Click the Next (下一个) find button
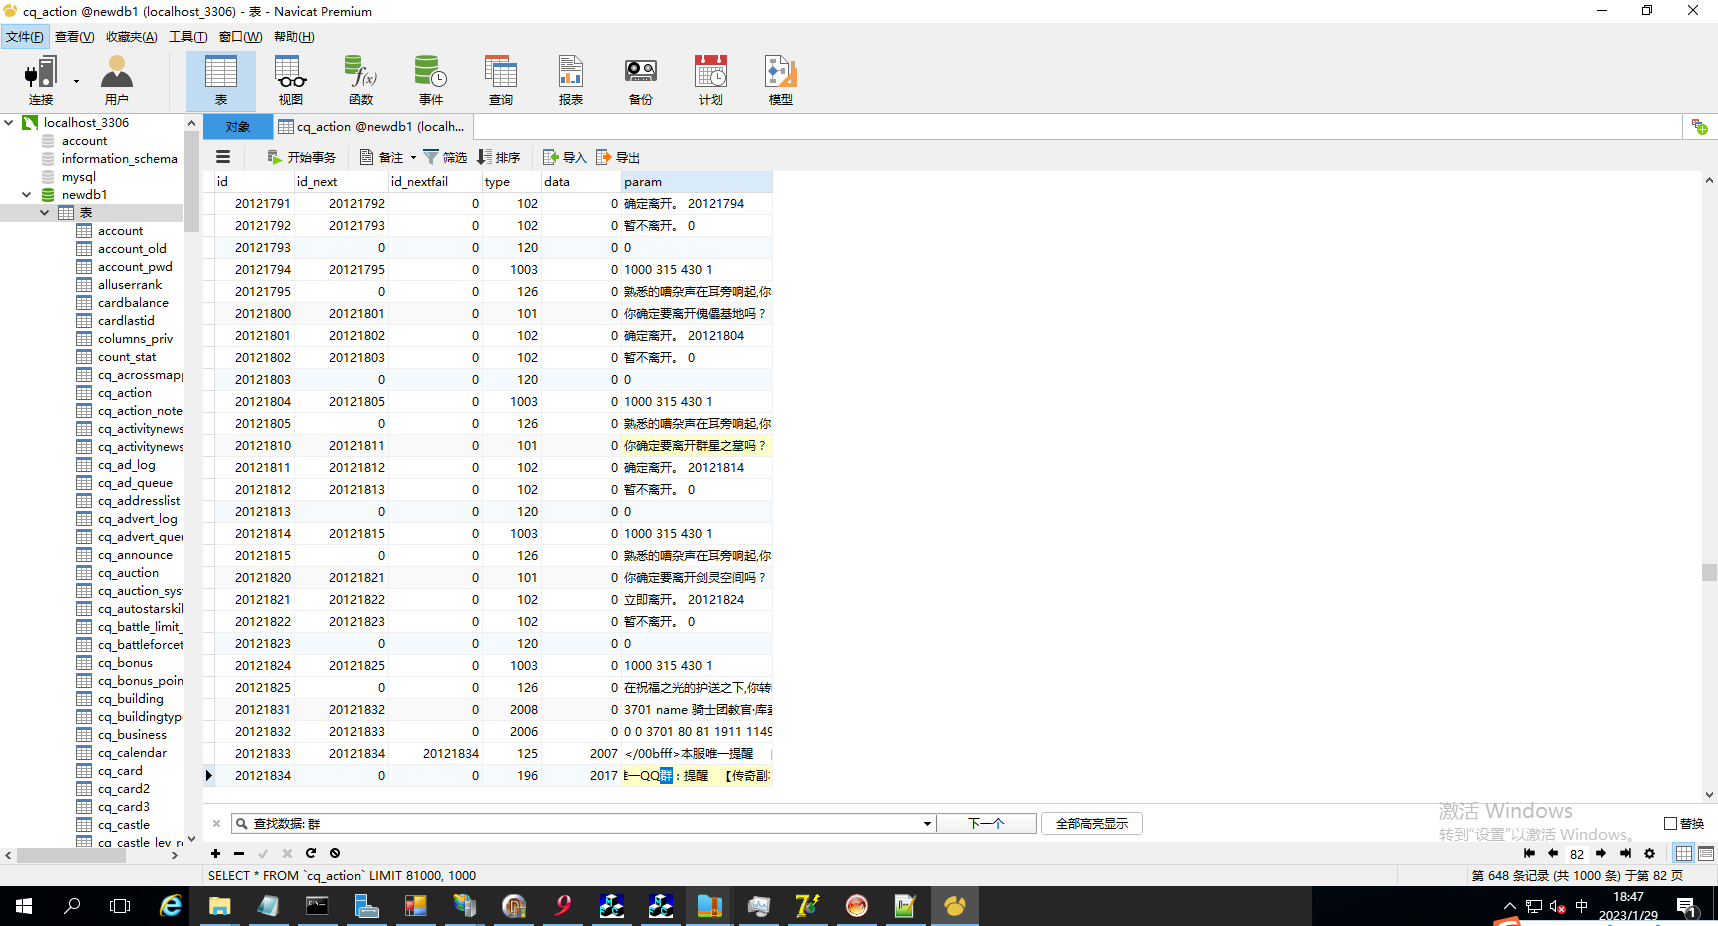Viewport: 1718px width, 926px height. point(987,824)
